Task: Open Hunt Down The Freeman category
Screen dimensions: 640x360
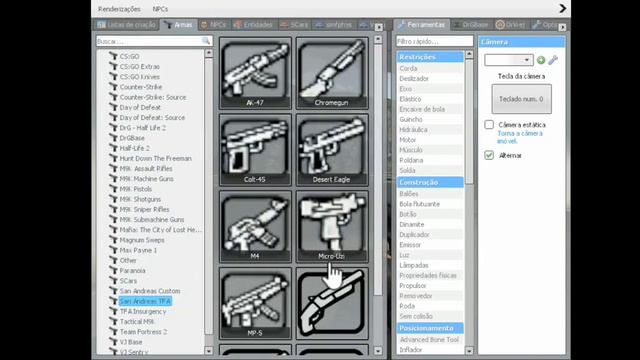Action: click(156, 158)
